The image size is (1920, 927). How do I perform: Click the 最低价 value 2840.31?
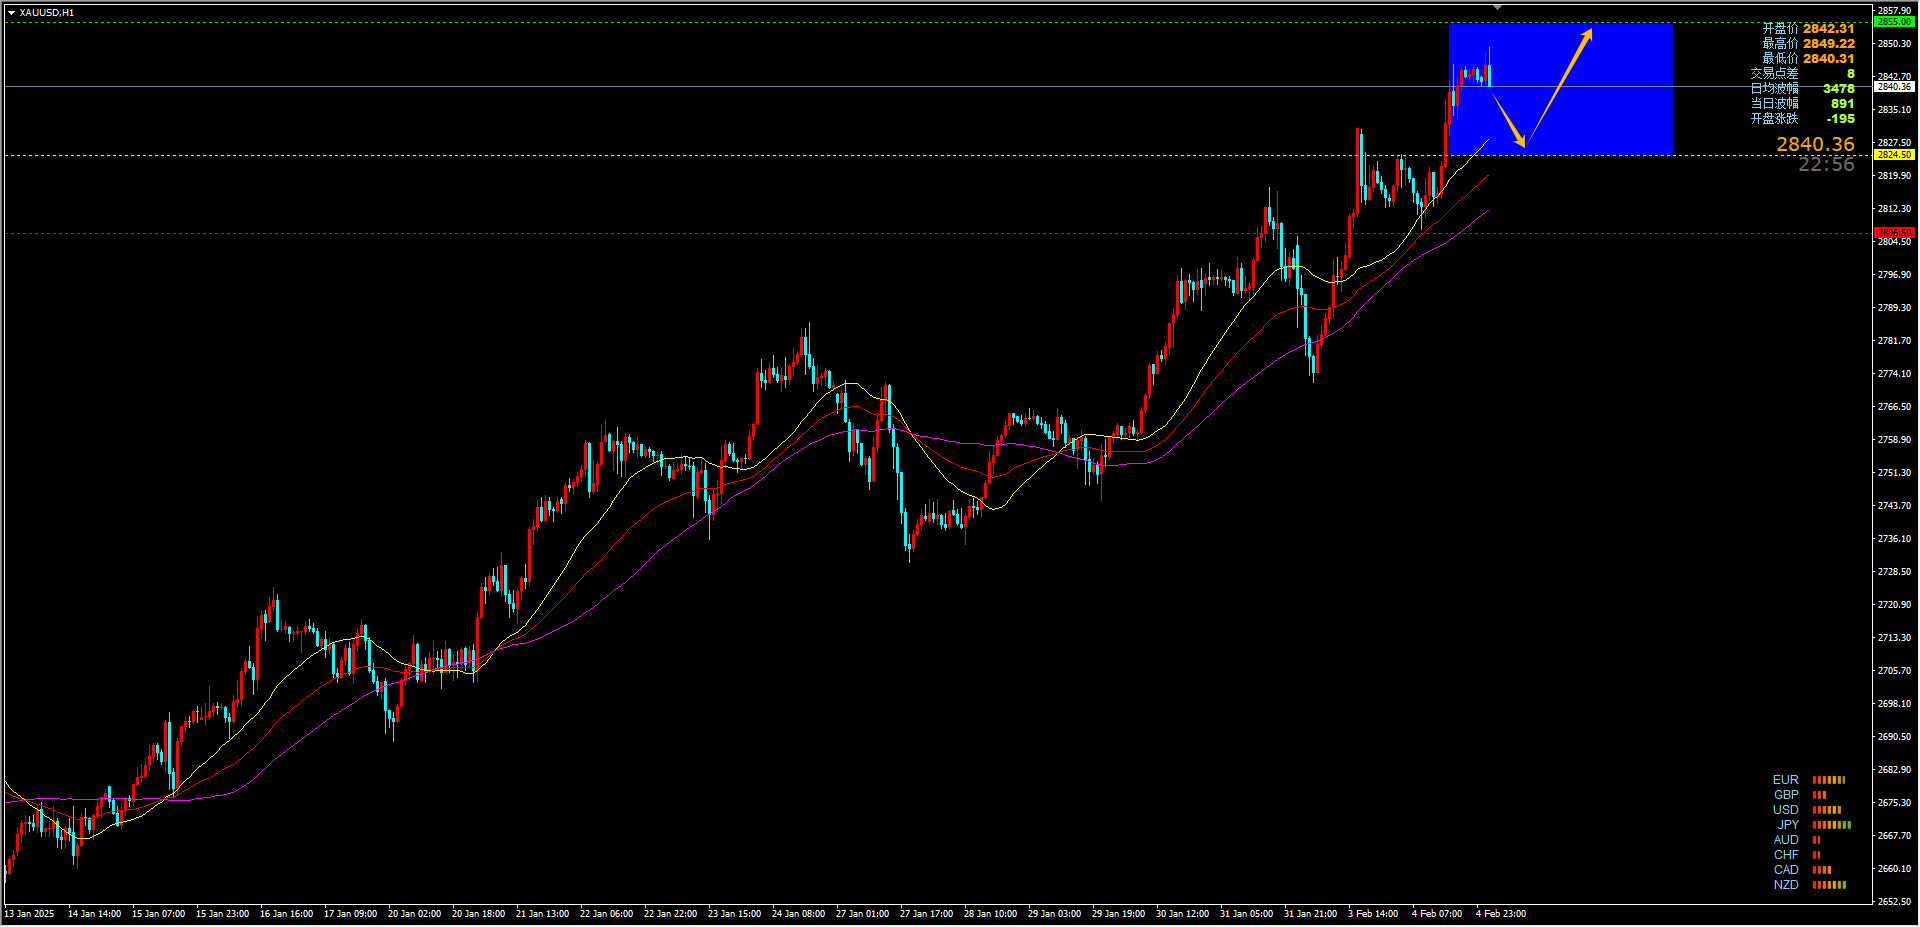click(1829, 59)
